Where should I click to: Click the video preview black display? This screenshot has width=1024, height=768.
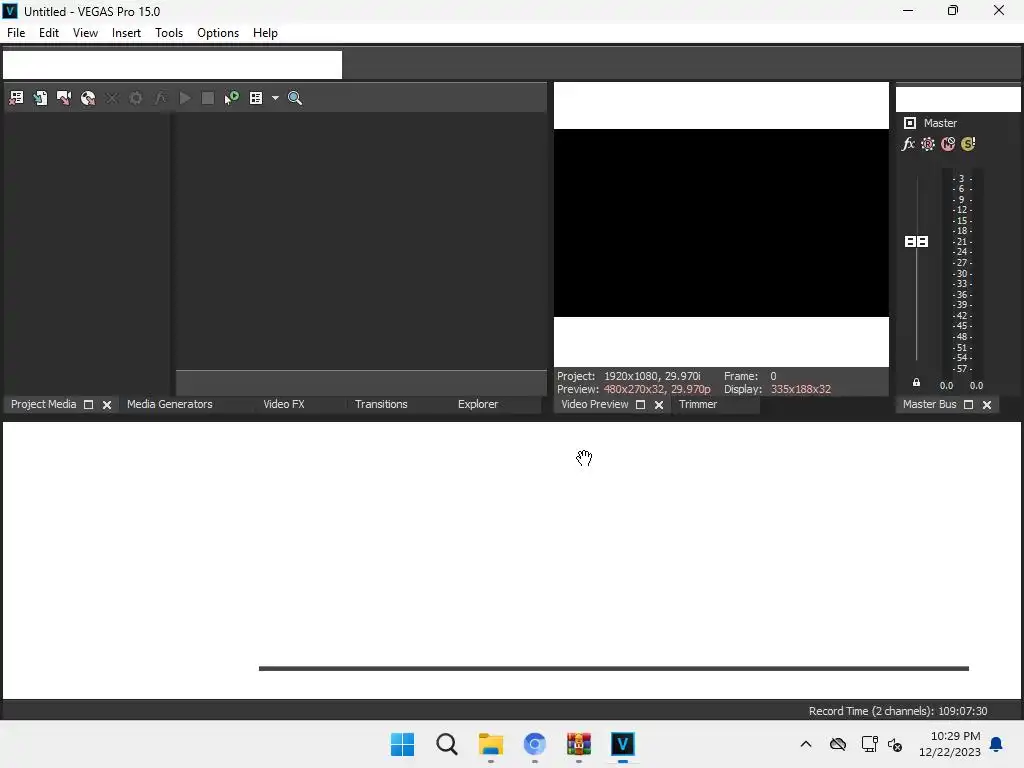coord(721,223)
